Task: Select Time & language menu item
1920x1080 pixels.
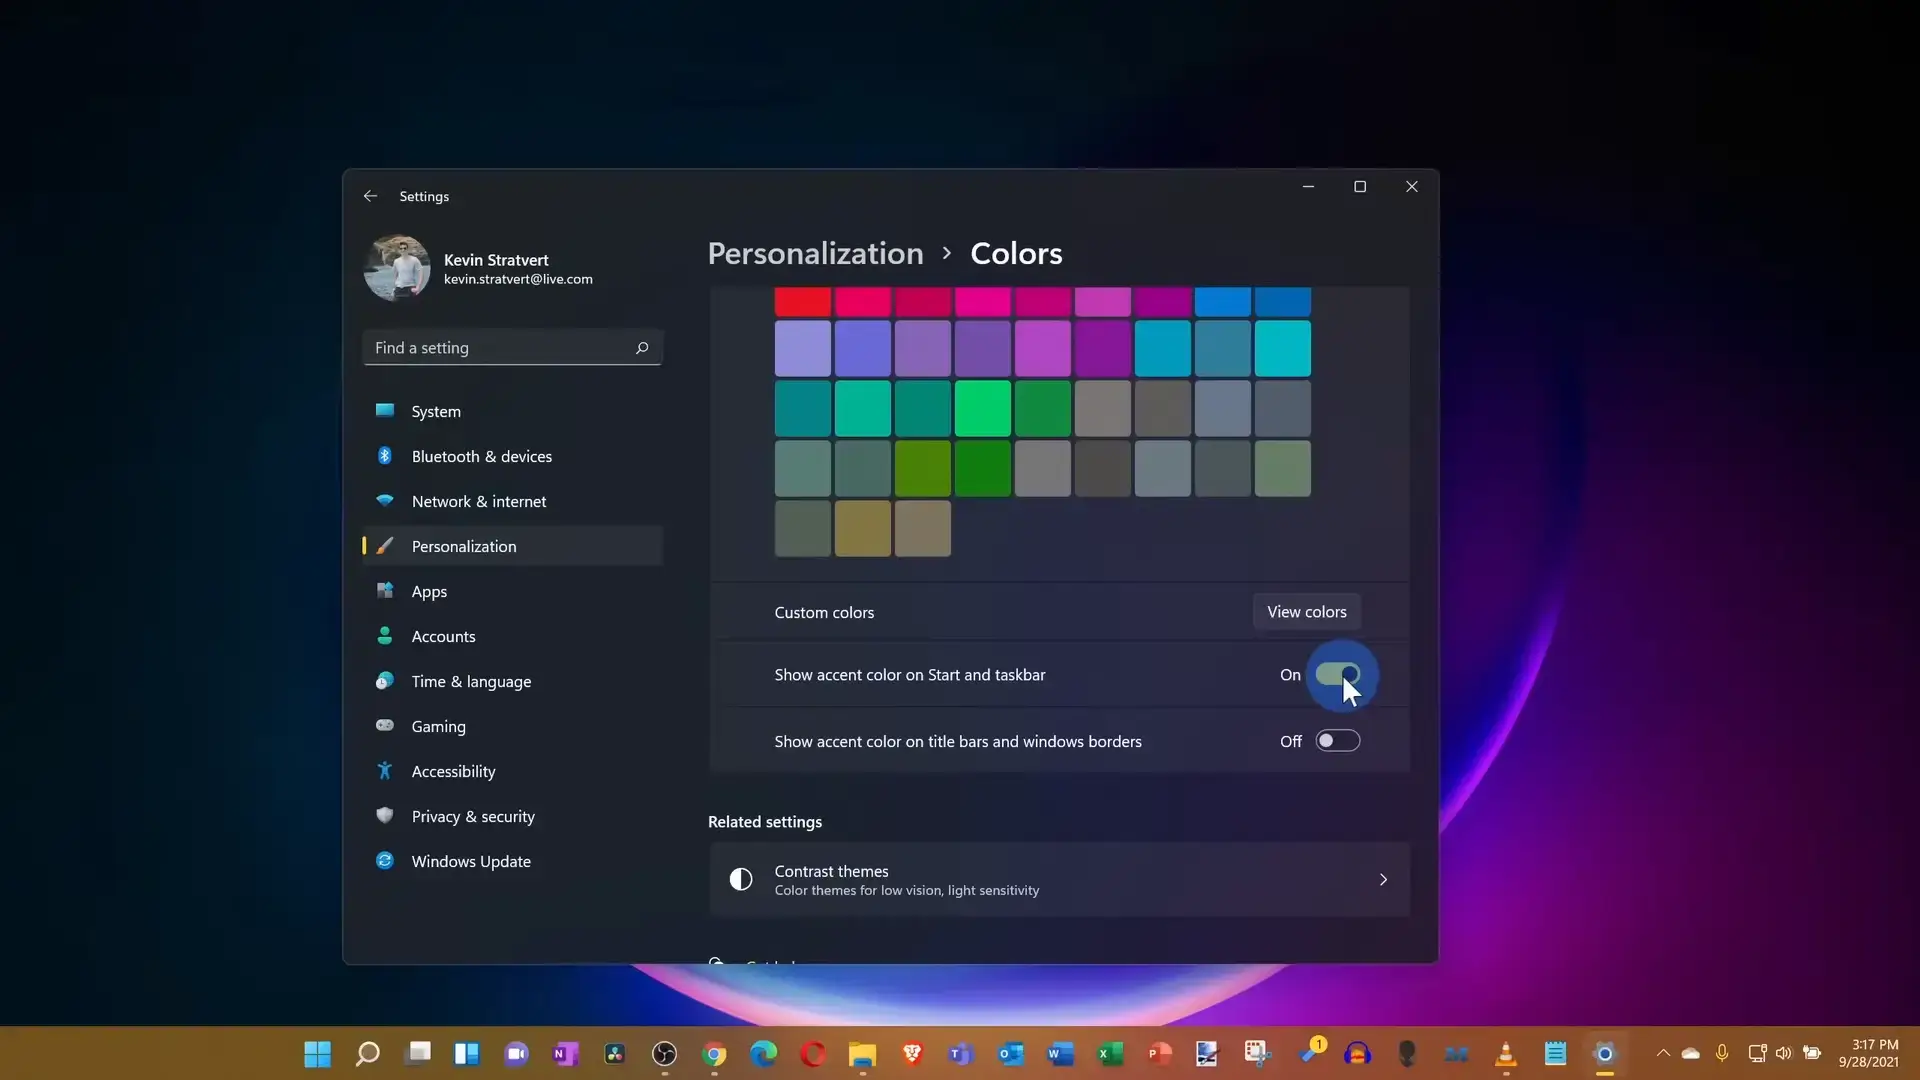Action: pos(470,681)
